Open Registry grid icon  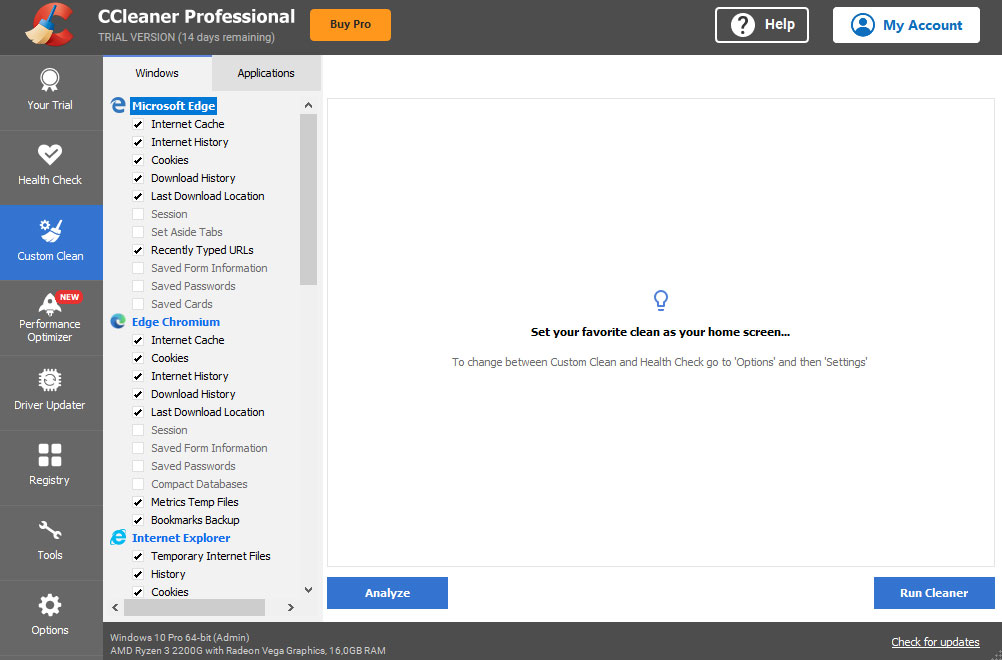[50, 455]
